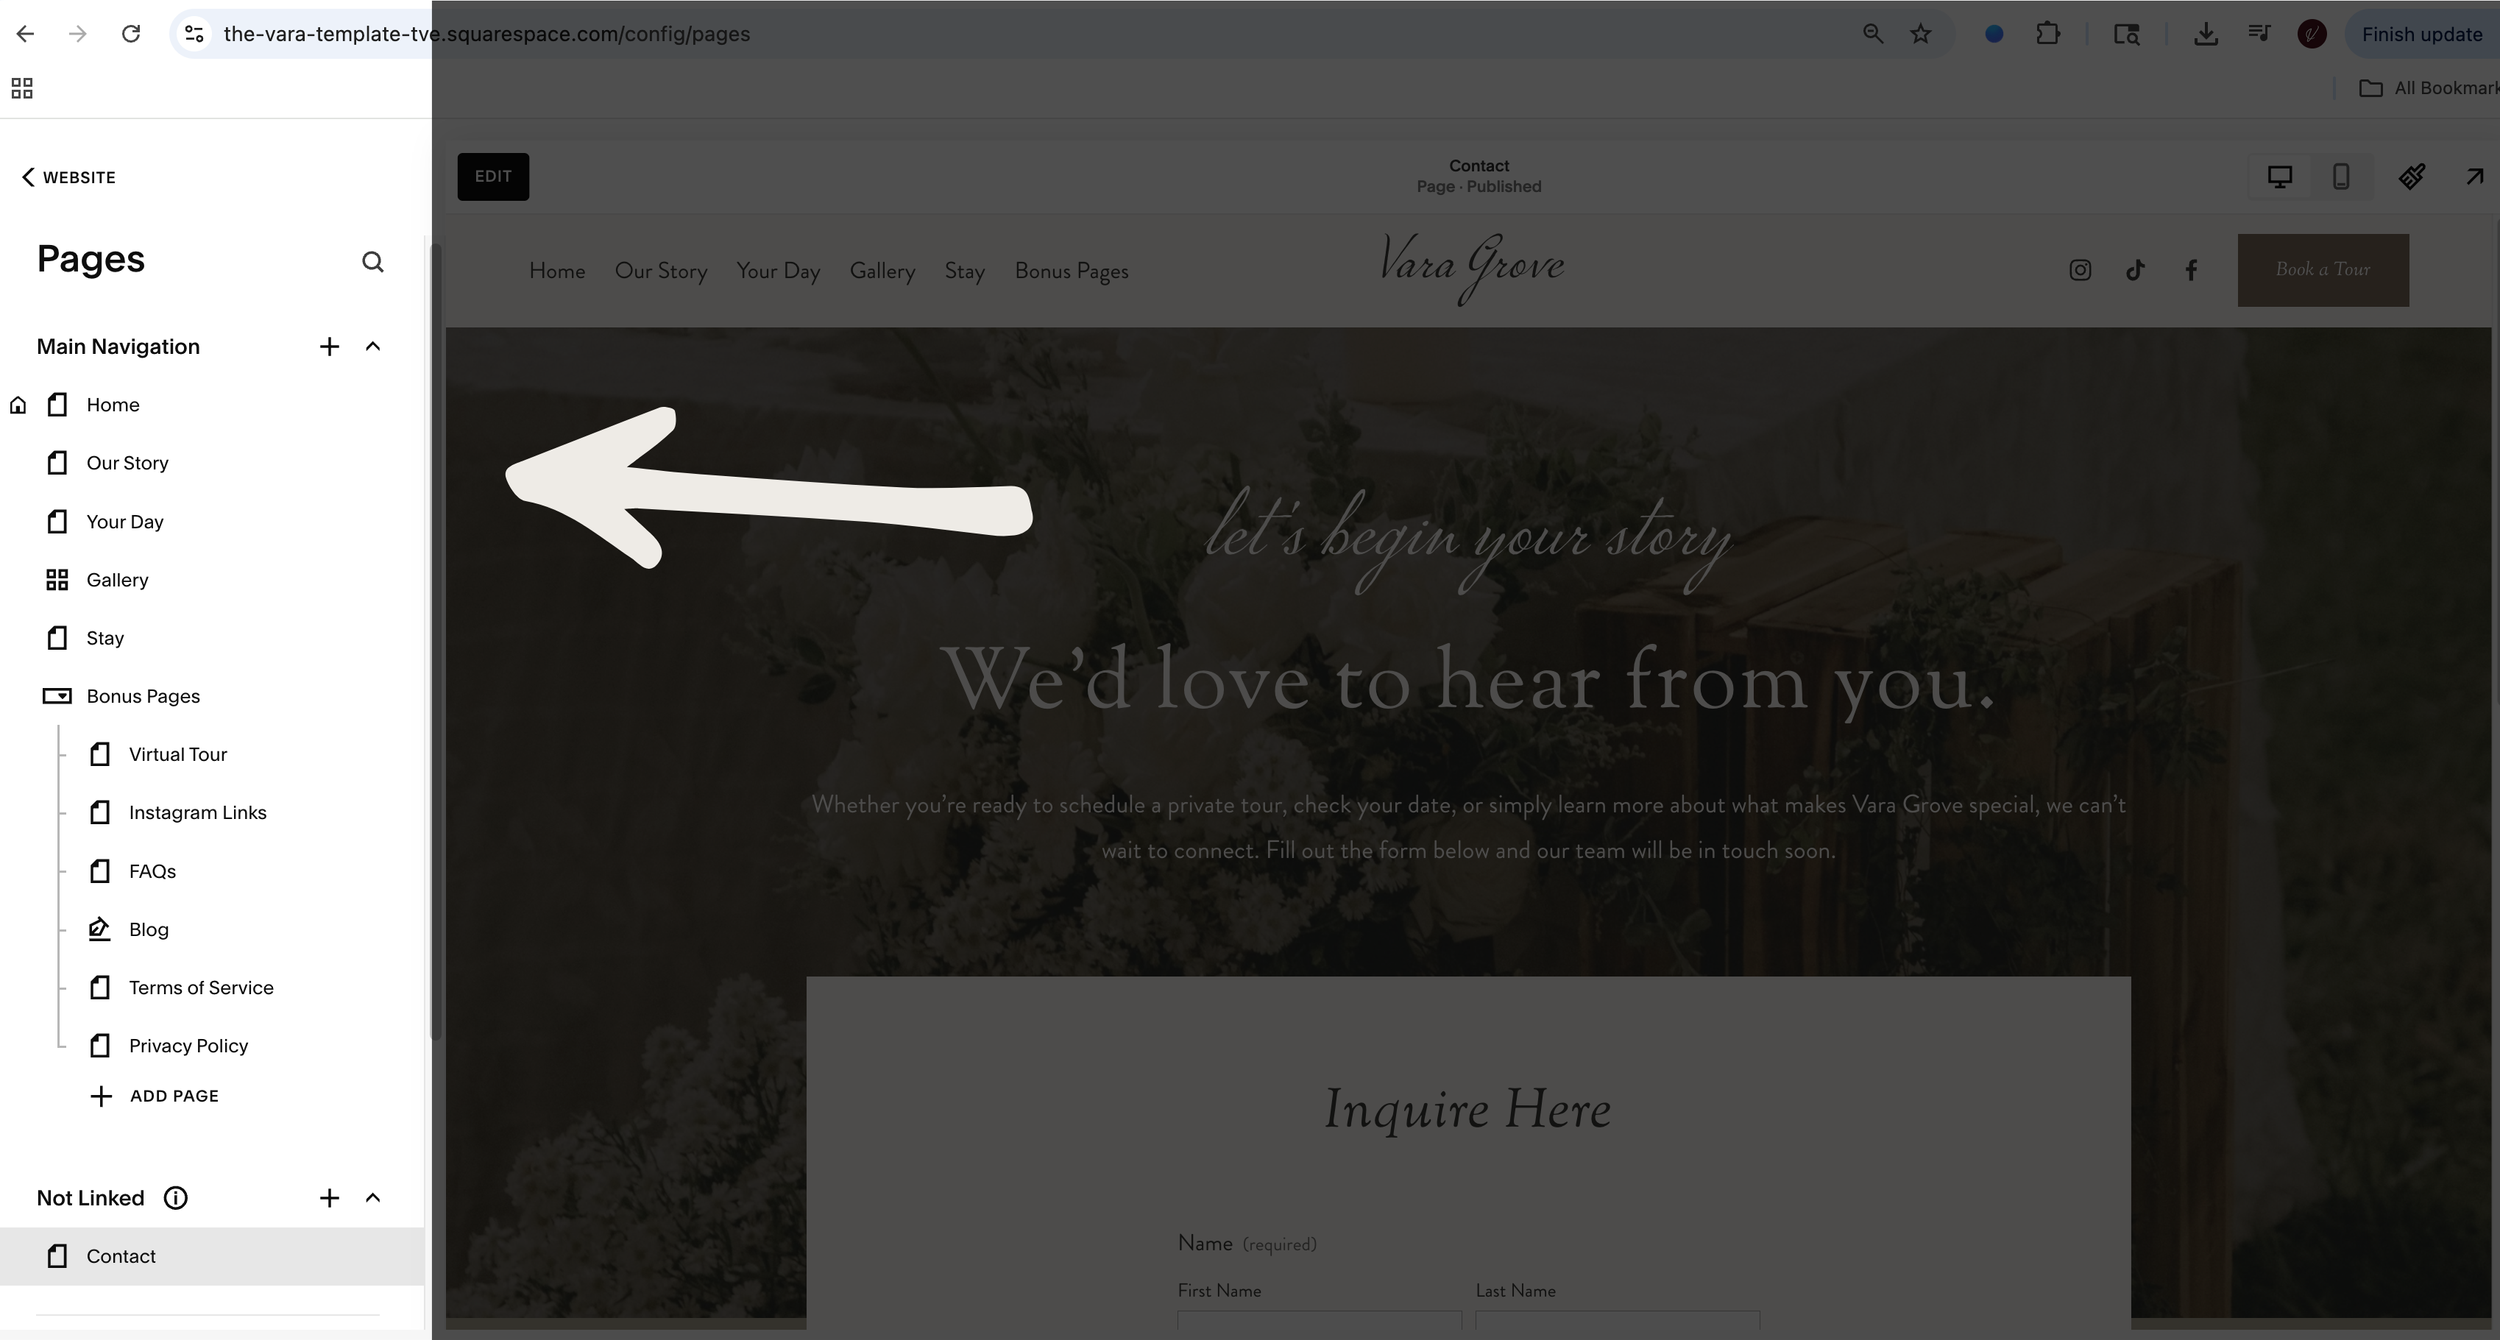
Task: Open the Pages search icon
Action: point(372,262)
